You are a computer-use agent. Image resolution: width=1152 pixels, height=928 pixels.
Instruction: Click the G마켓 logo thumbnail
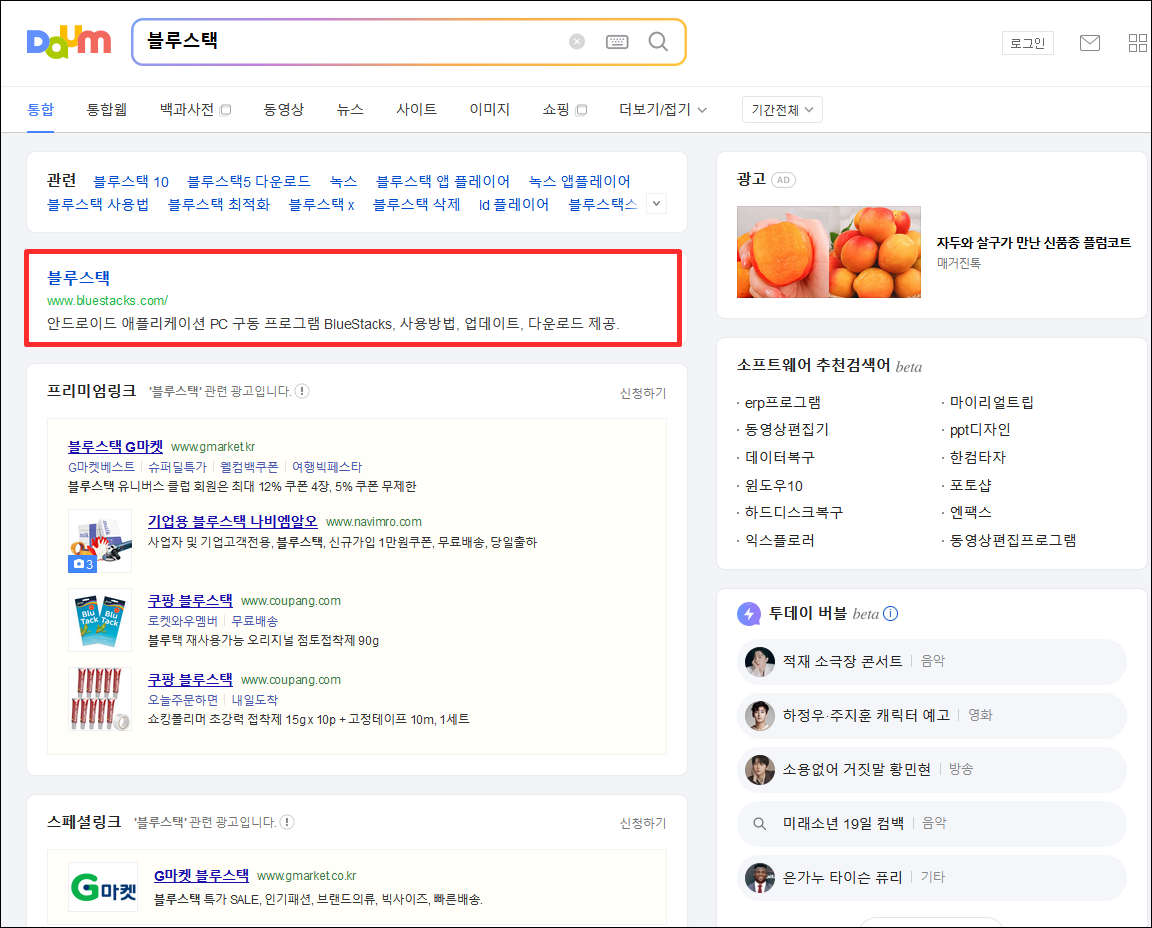pyautogui.click(x=103, y=888)
